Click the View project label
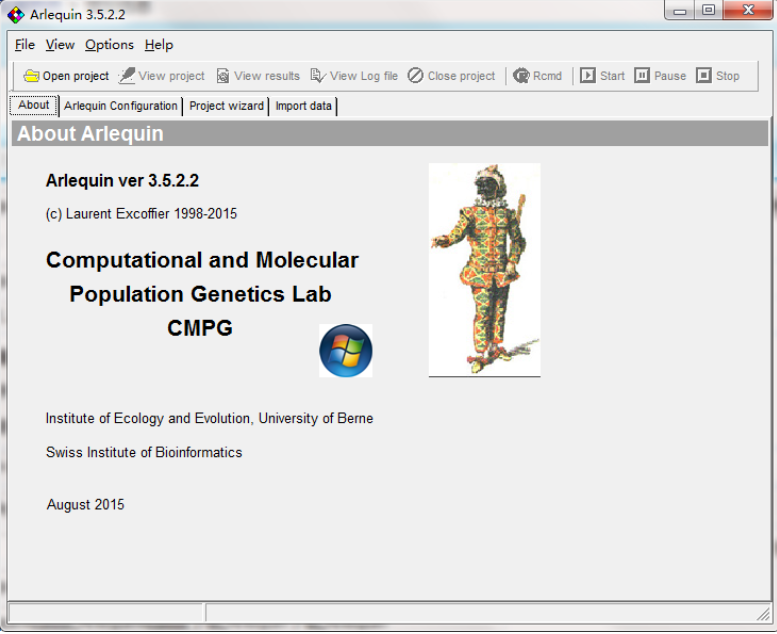777x634 pixels. coord(171,76)
